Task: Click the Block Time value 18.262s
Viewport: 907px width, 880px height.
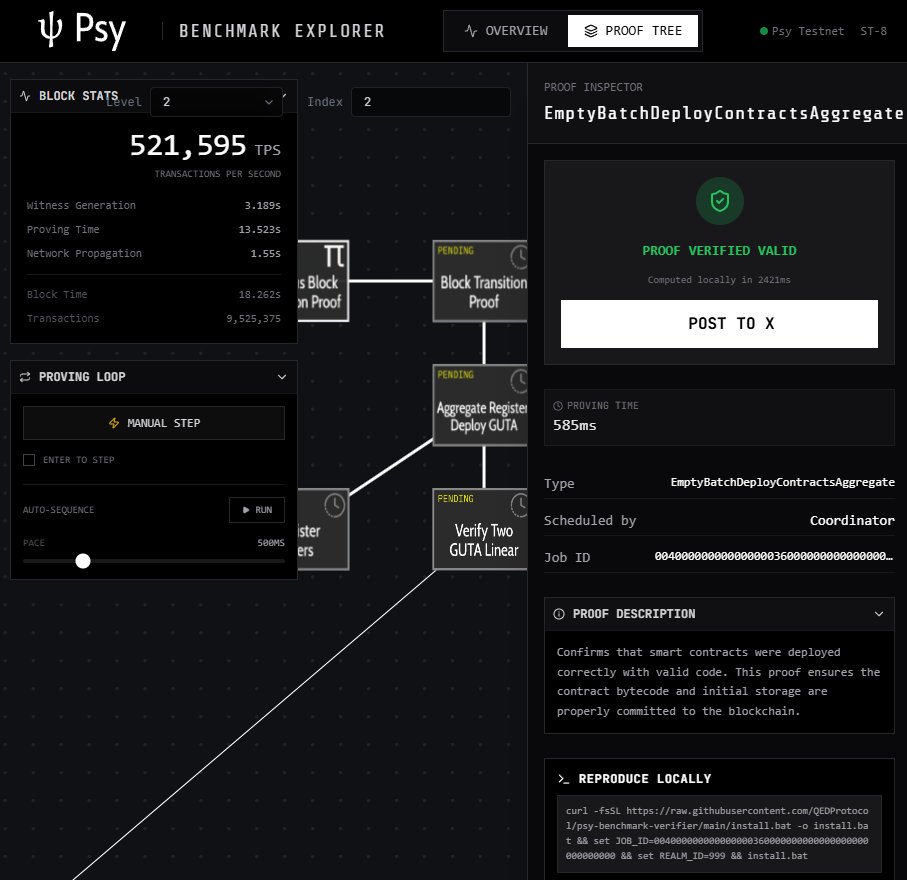Action: [260, 294]
